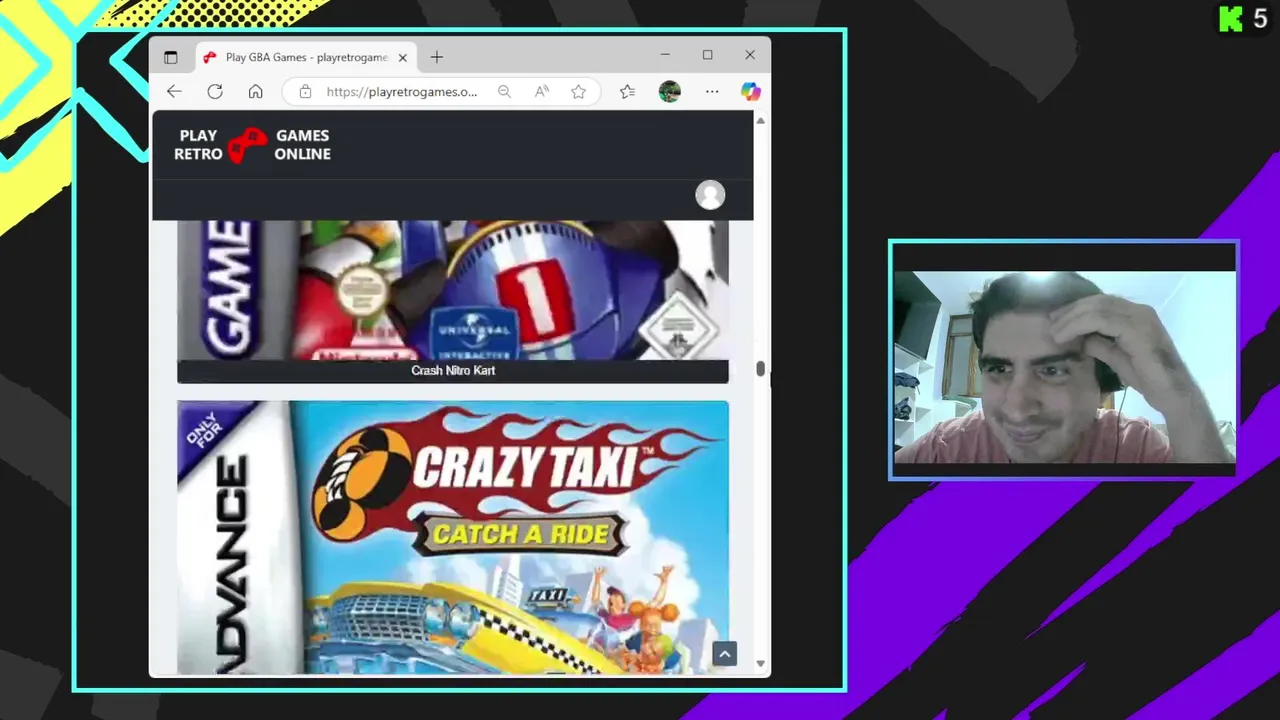
Task: Close the Play GBA Games tab
Action: 402,57
